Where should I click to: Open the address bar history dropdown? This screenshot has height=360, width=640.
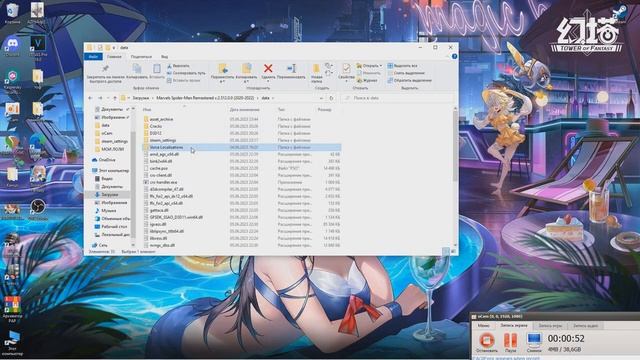pos(321,98)
